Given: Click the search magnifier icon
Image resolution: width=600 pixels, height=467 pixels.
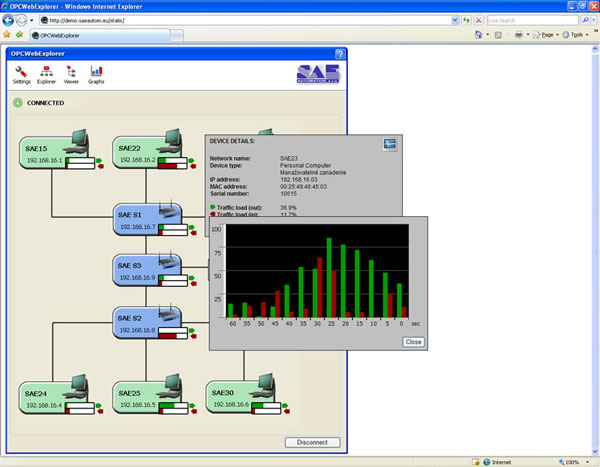Looking at the screenshot, I should tap(585, 20).
